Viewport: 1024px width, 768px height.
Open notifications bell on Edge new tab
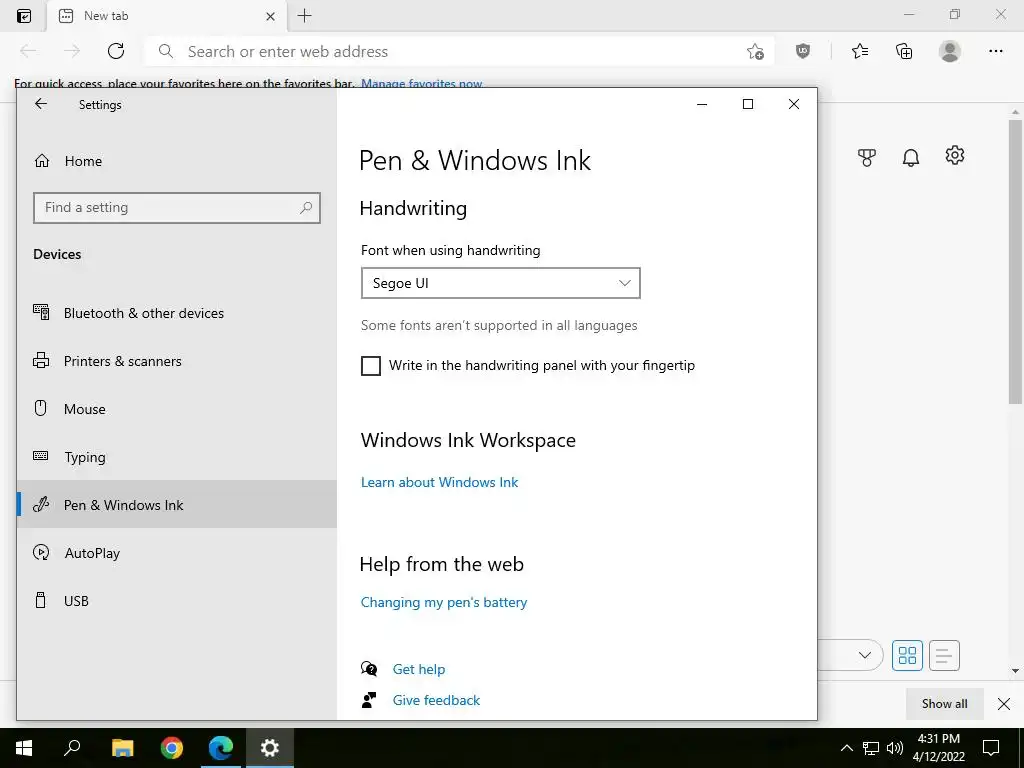[x=910, y=157]
